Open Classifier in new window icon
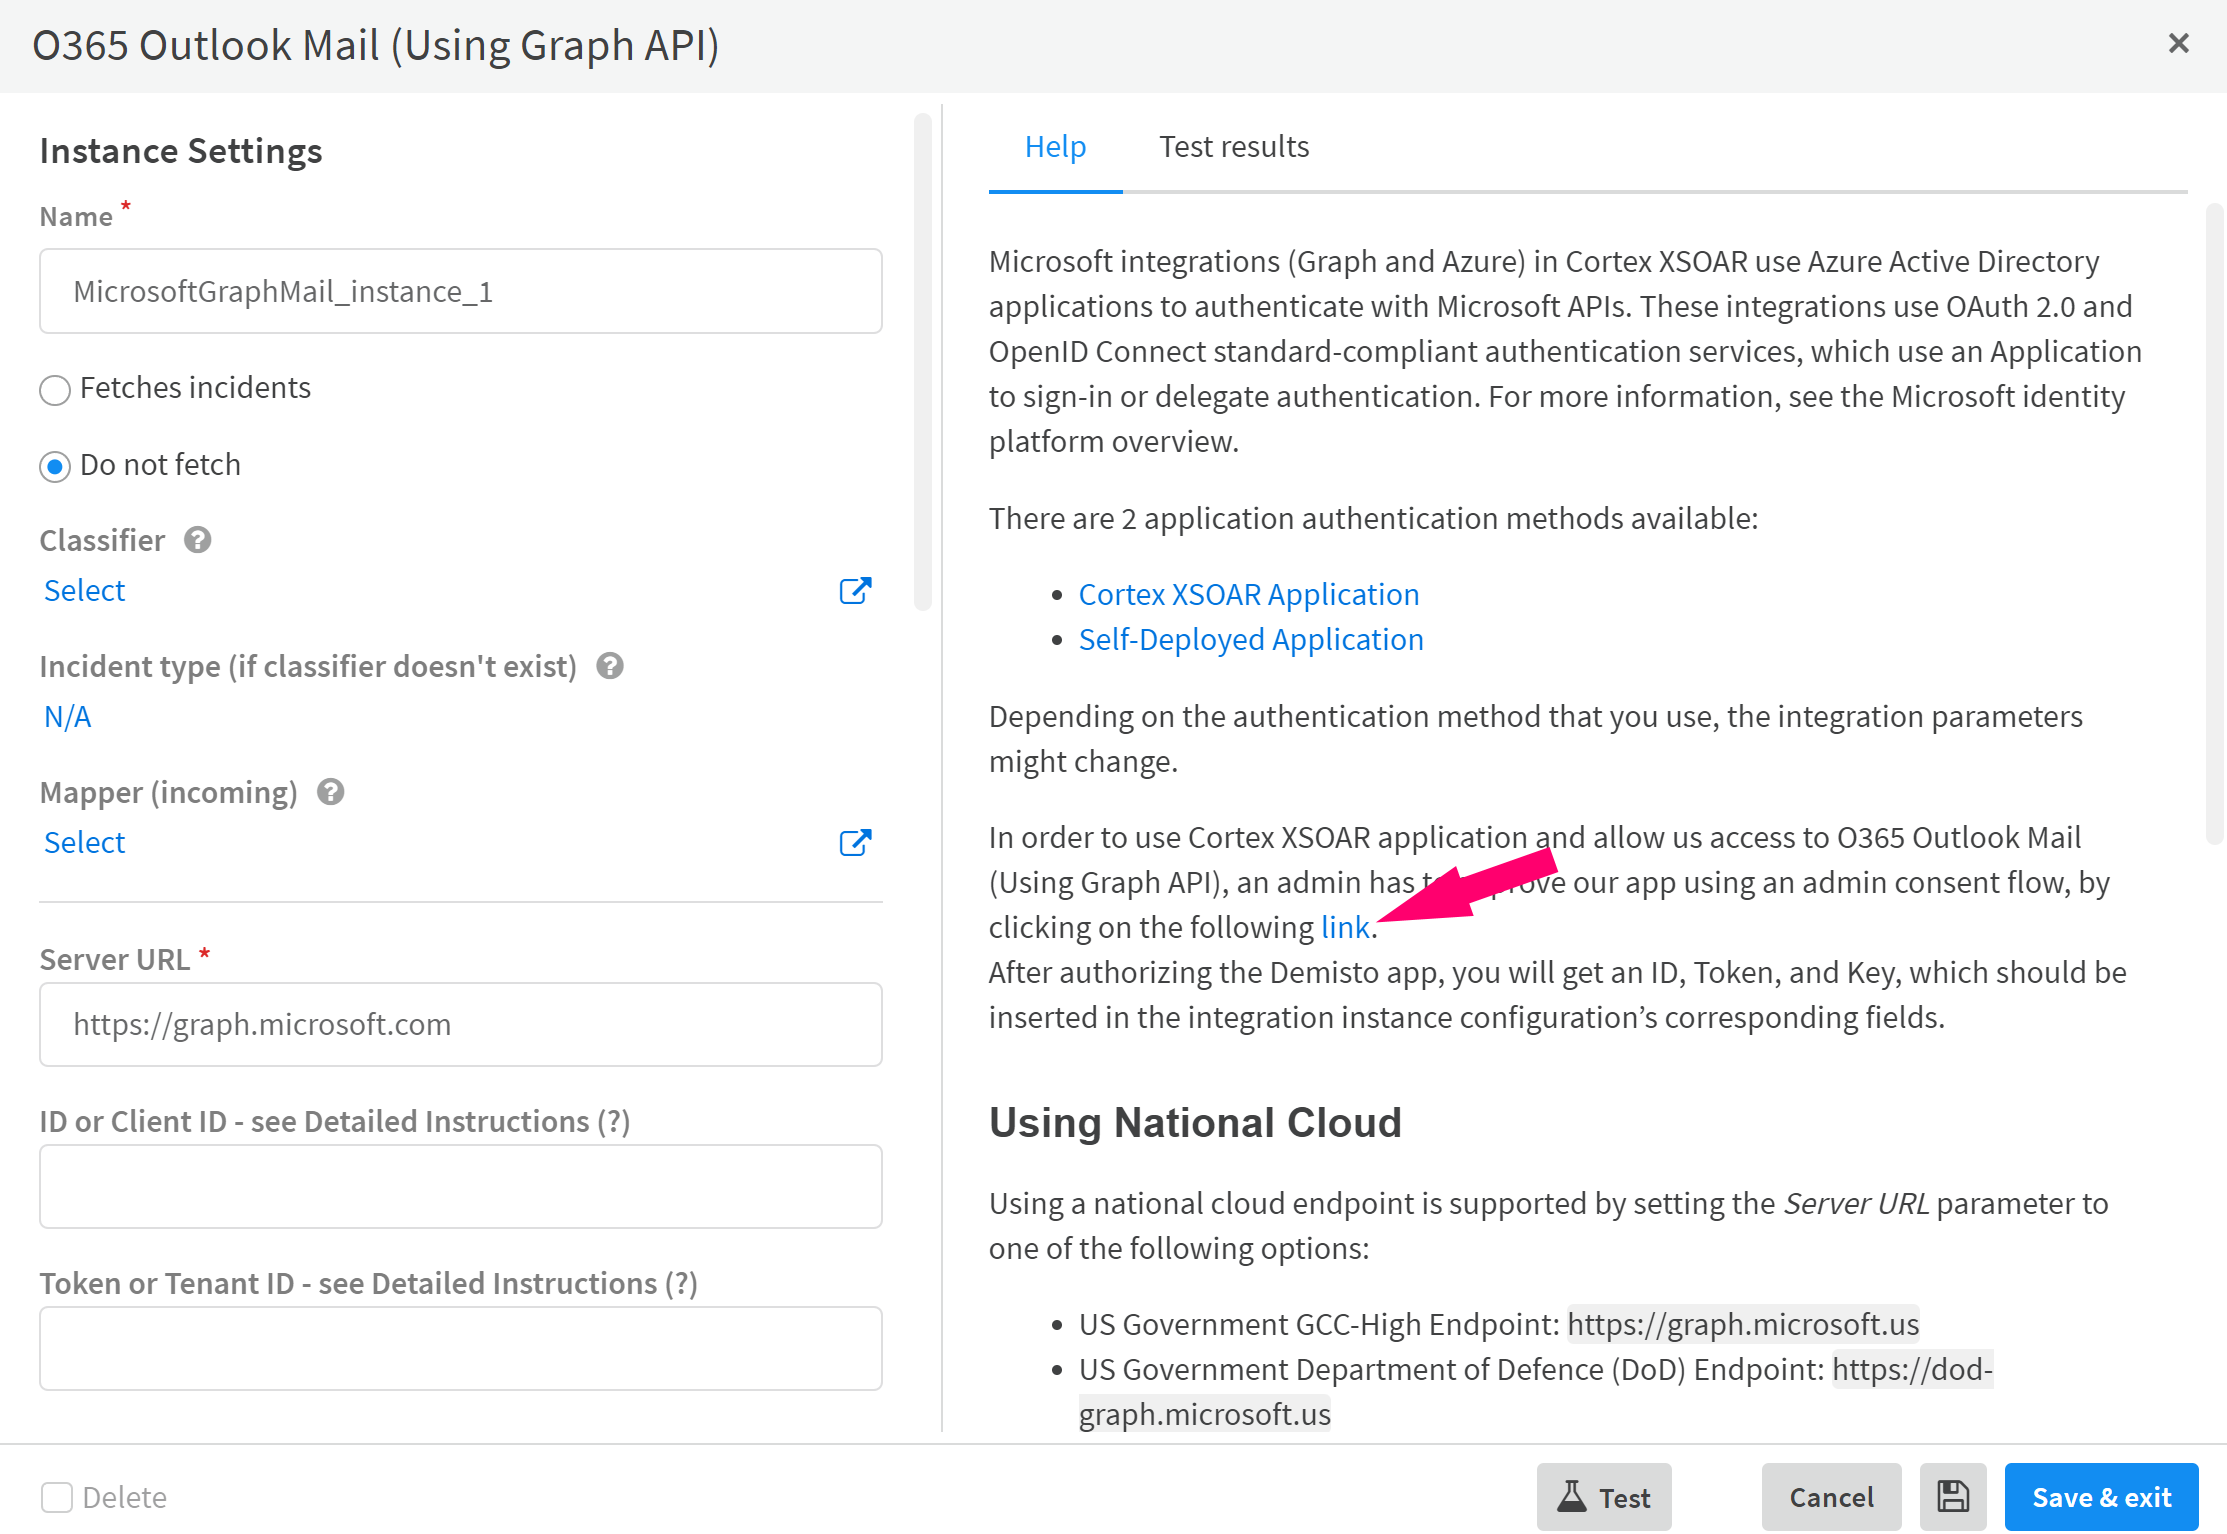Image resolution: width=2227 pixels, height=1534 pixels. tap(855, 590)
